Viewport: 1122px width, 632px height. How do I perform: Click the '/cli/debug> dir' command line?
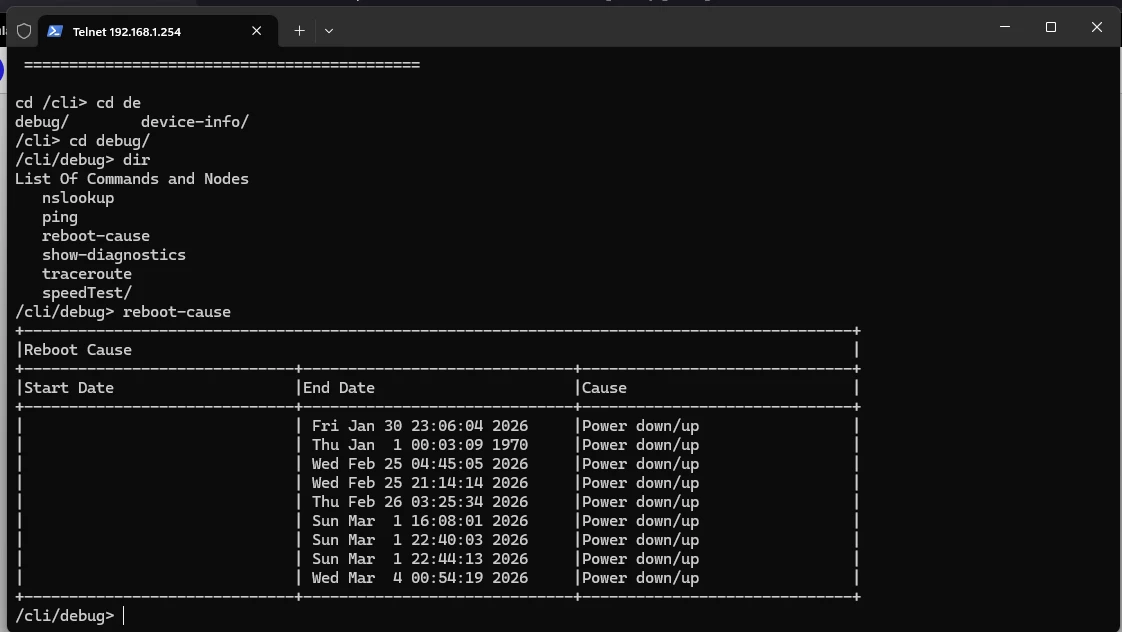click(x=82, y=160)
